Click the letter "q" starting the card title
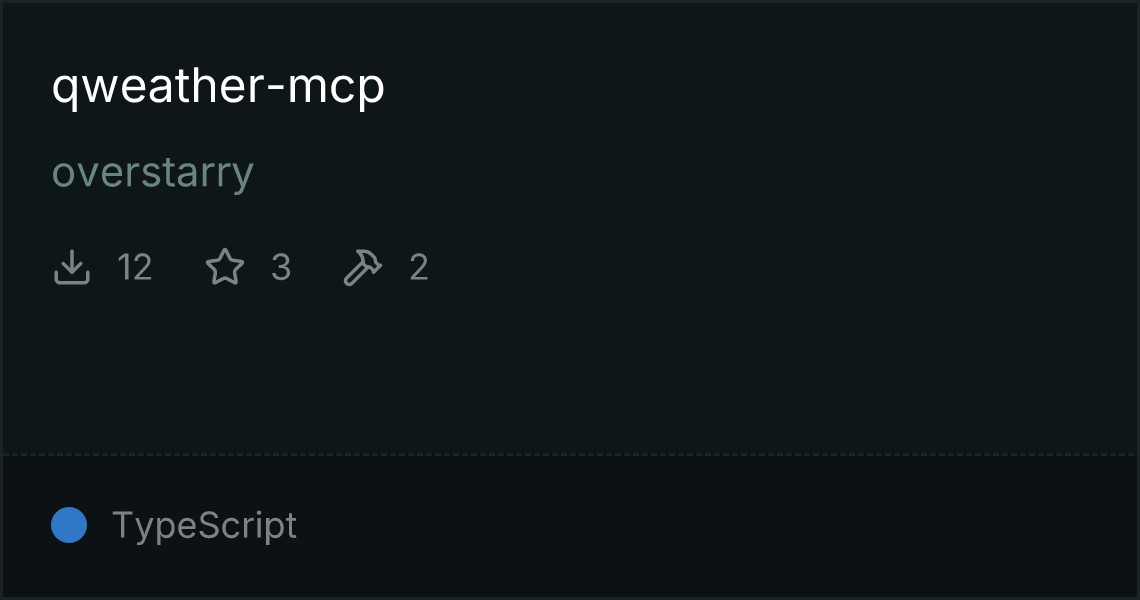Screen dimensions: 1140x600 pyautogui.click(x=63, y=91)
